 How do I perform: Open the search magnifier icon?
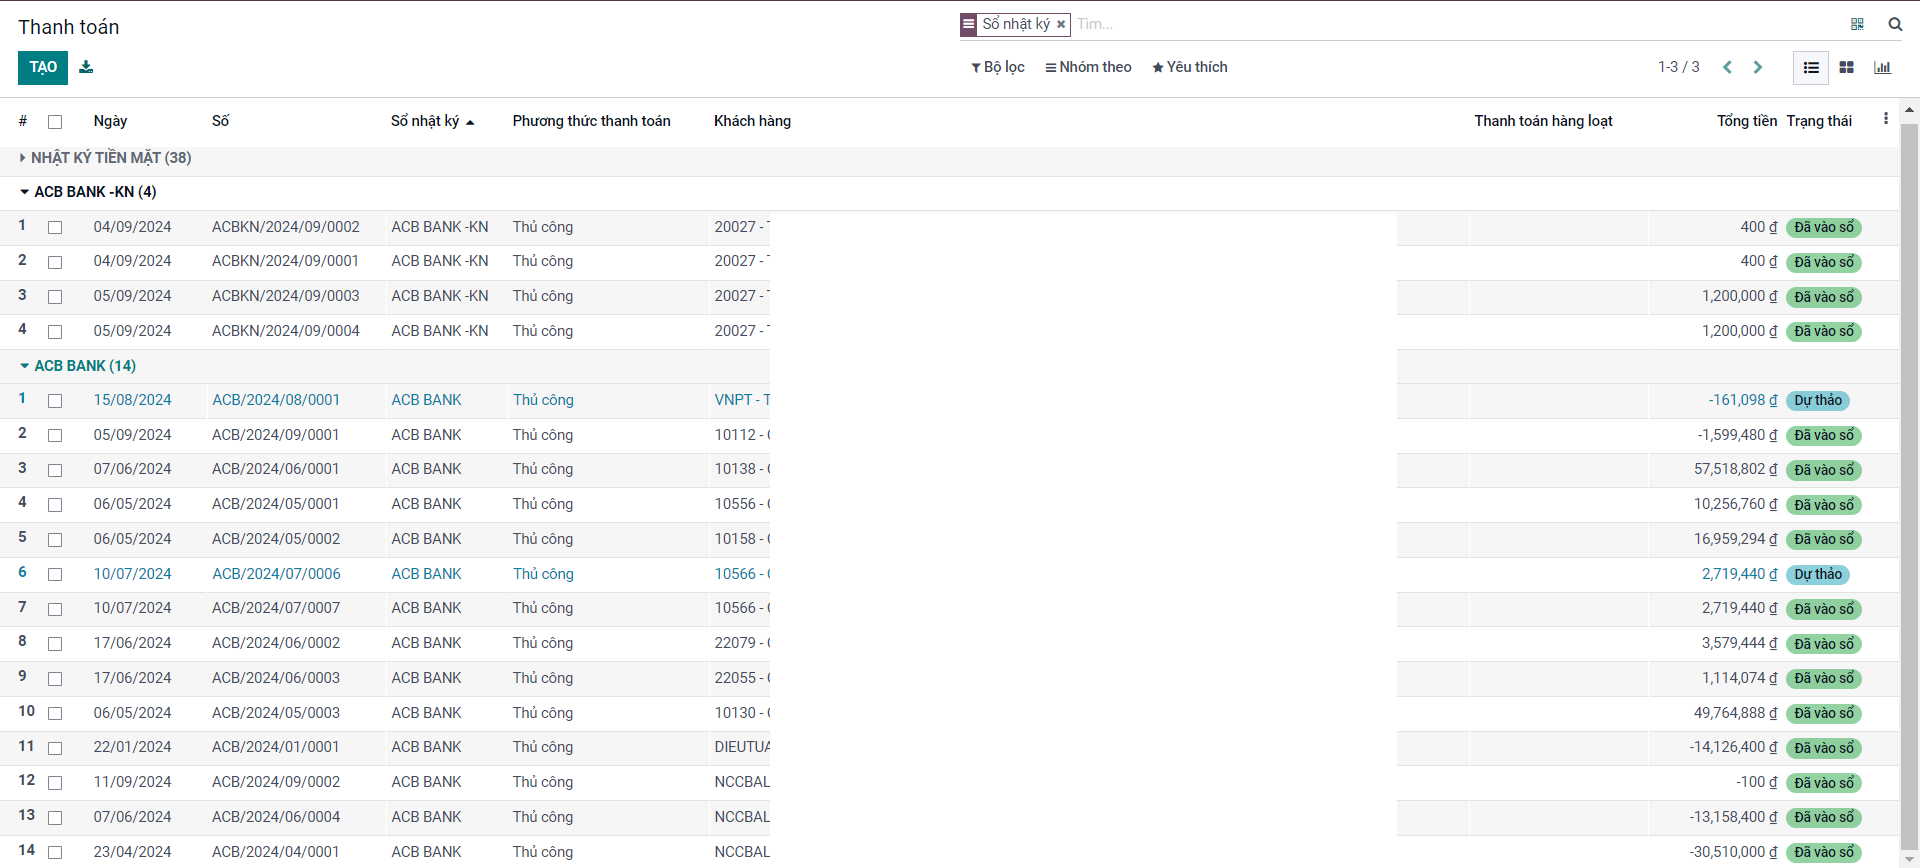(x=1895, y=24)
